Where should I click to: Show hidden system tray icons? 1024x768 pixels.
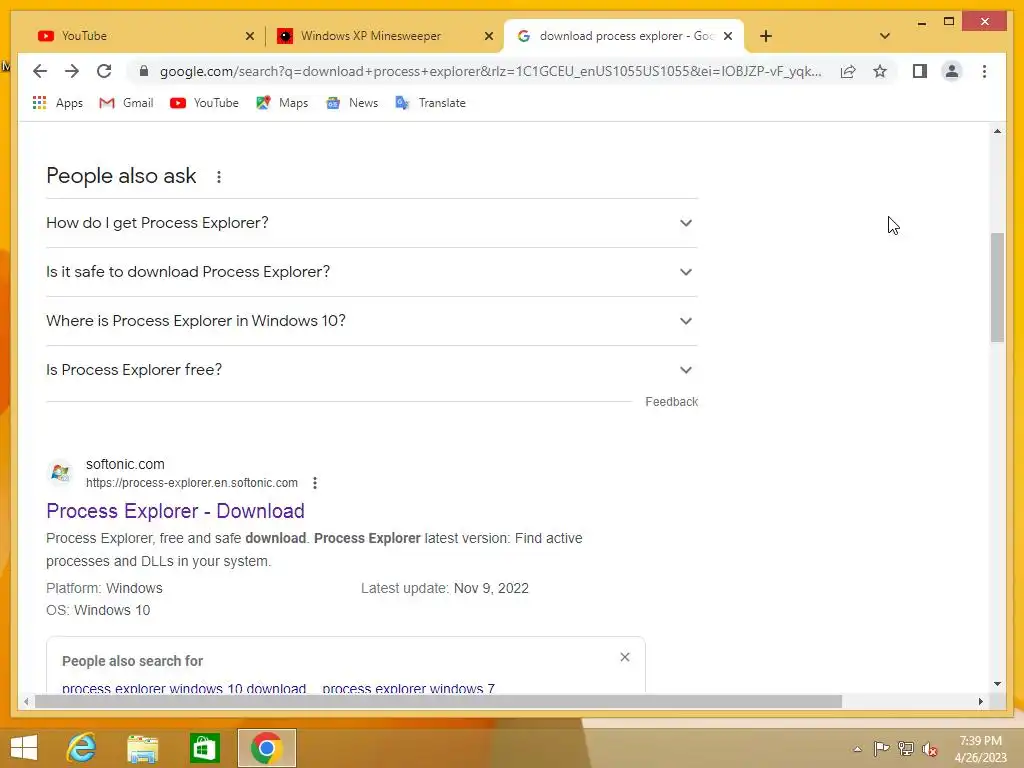coord(857,749)
